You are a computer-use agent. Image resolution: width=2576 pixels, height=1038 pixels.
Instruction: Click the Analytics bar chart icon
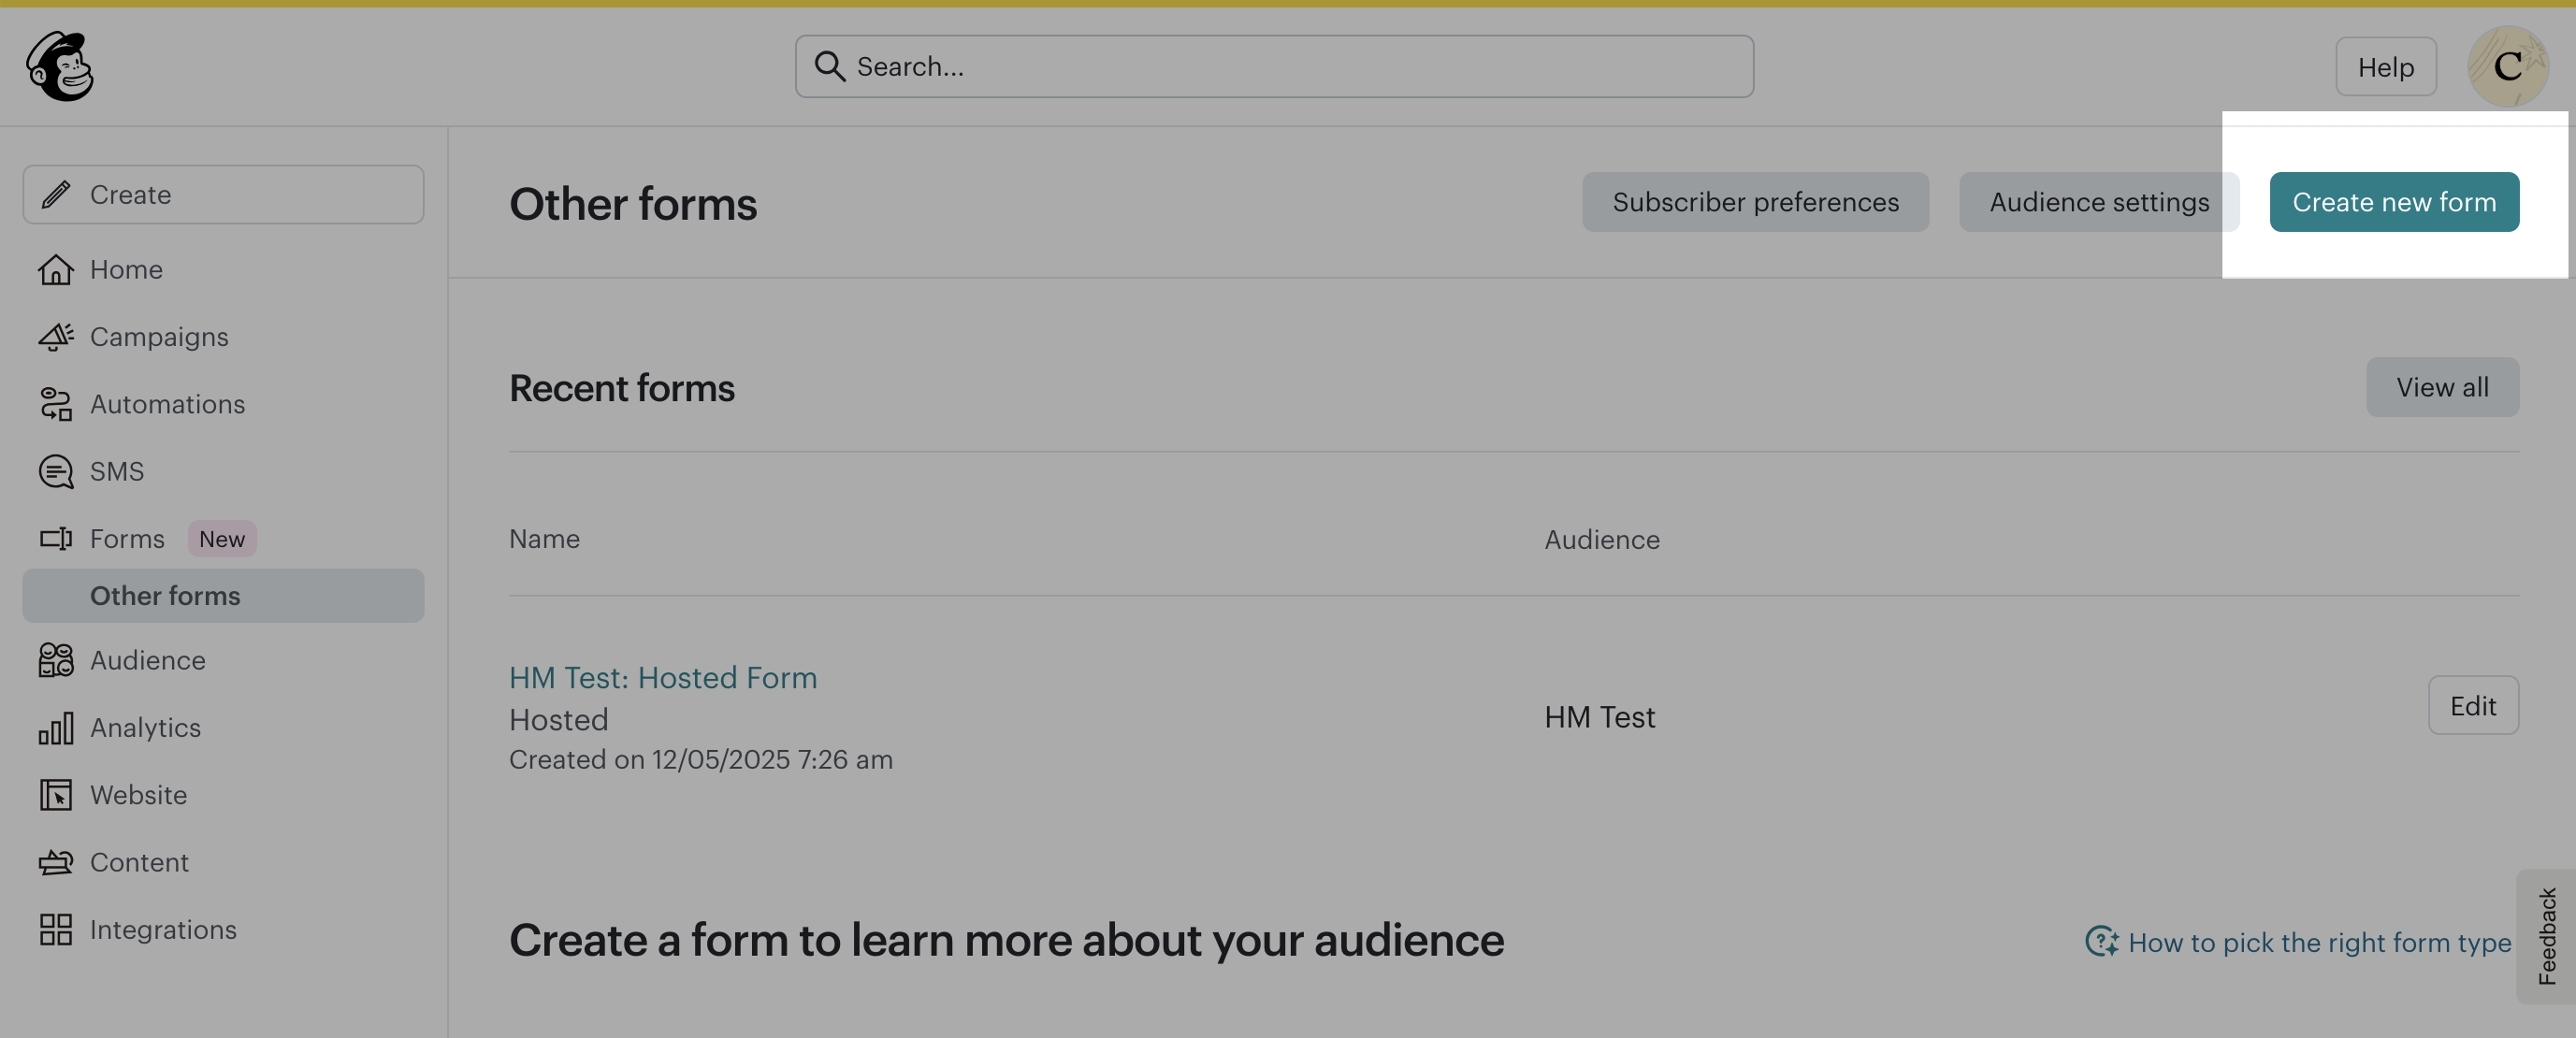tap(56, 728)
